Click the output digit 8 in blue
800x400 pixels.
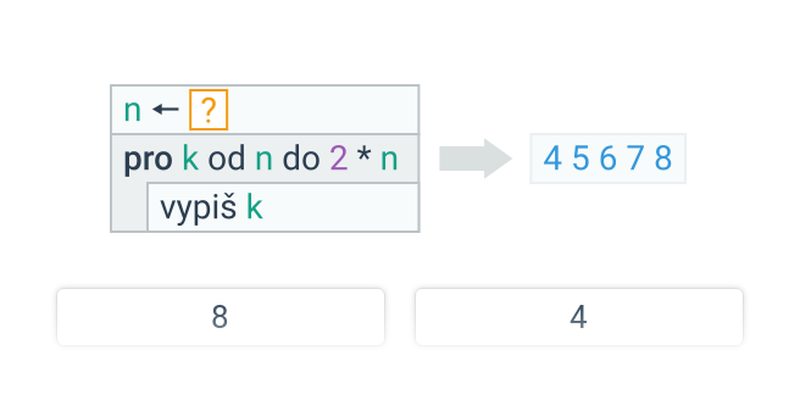[x=663, y=158]
